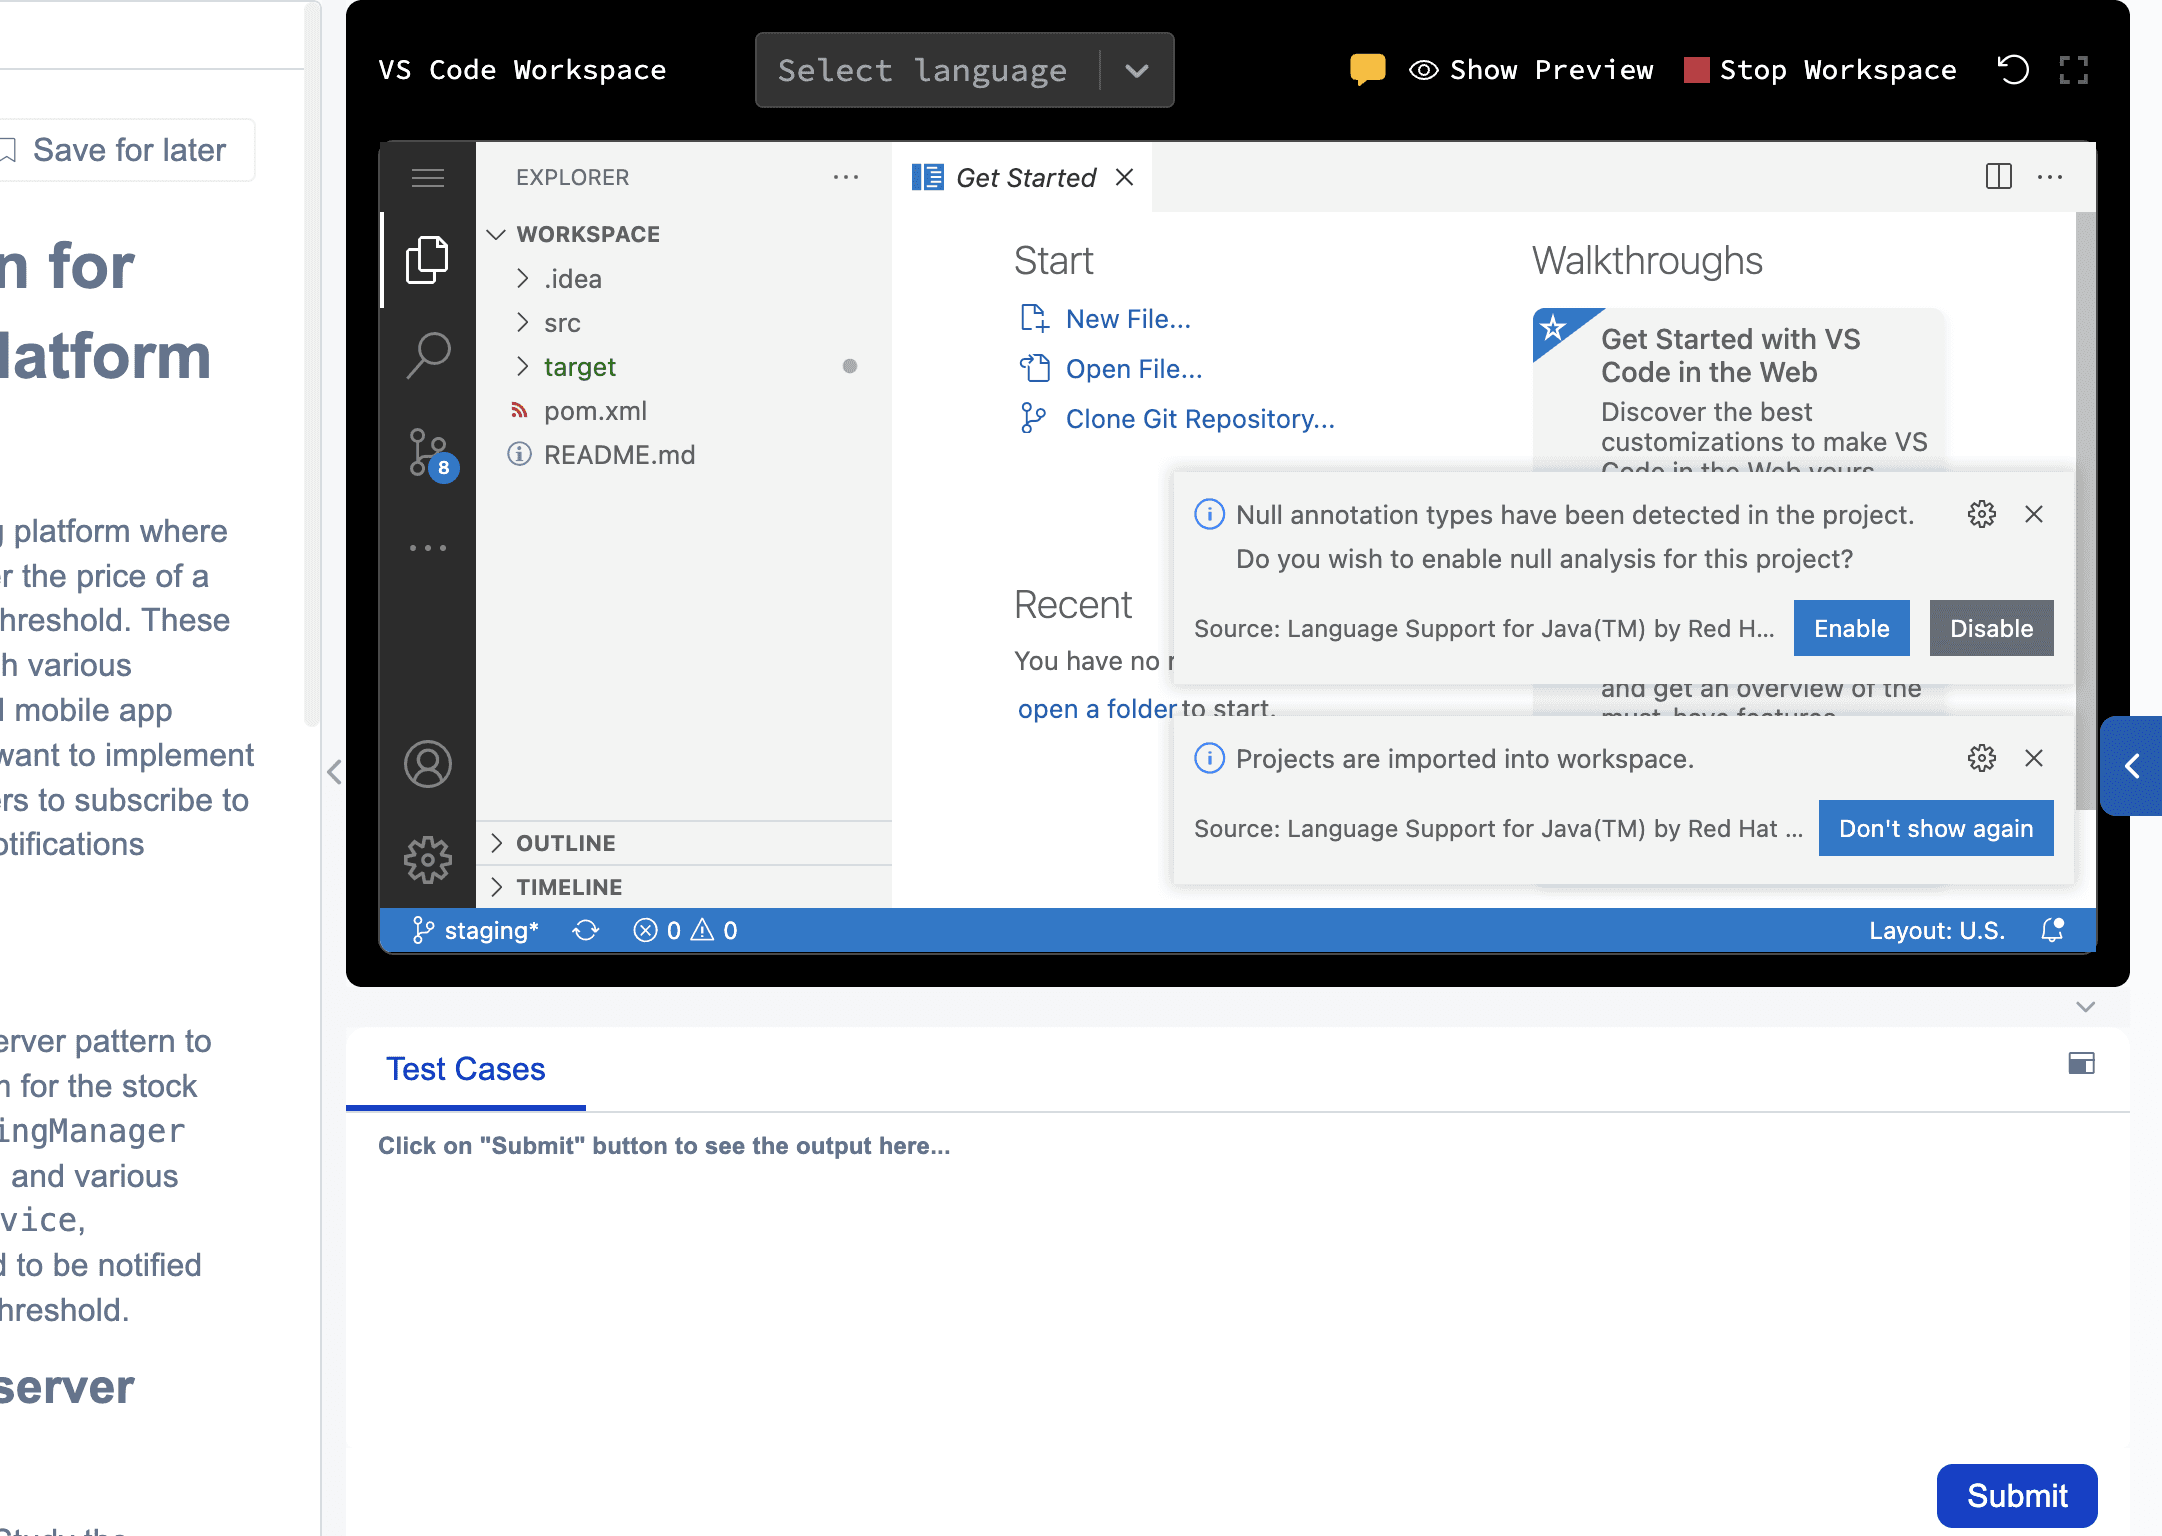Toggle Show Preview eye button
This screenshot has width=2162, height=1536.
pos(1531,70)
